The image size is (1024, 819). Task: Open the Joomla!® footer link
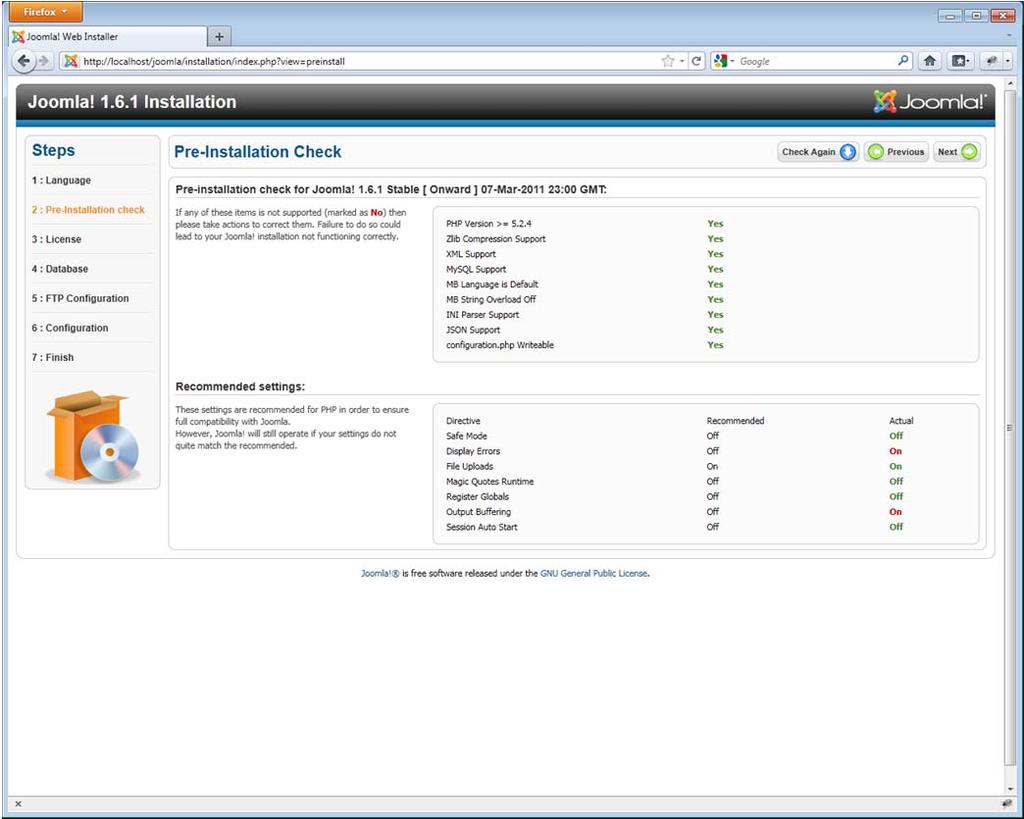(x=379, y=573)
